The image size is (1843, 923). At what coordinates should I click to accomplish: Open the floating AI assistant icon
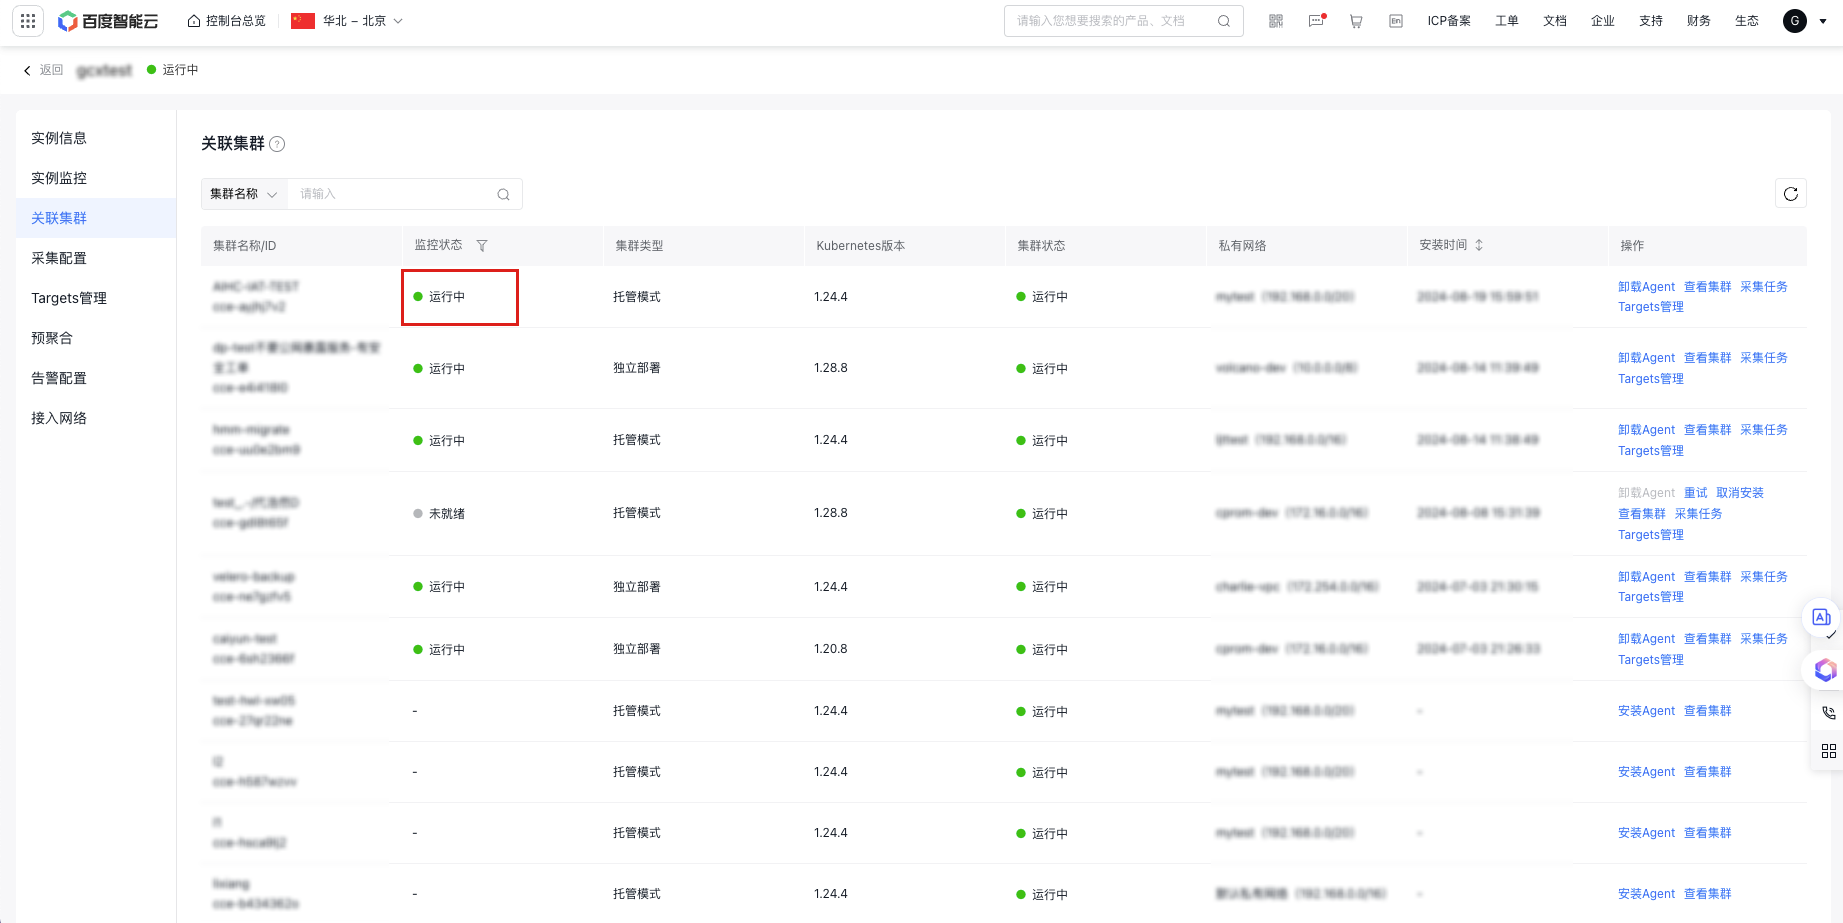click(x=1822, y=617)
